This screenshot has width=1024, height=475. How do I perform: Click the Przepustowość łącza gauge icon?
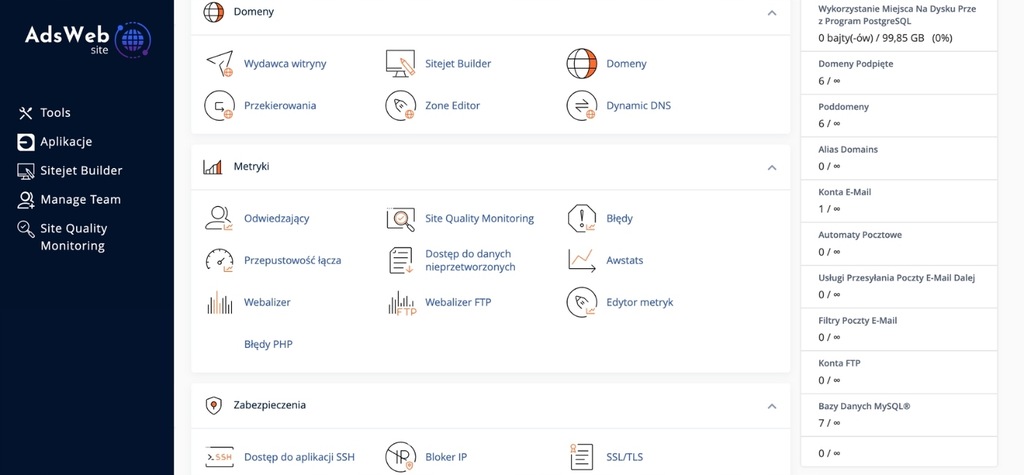coord(219,260)
